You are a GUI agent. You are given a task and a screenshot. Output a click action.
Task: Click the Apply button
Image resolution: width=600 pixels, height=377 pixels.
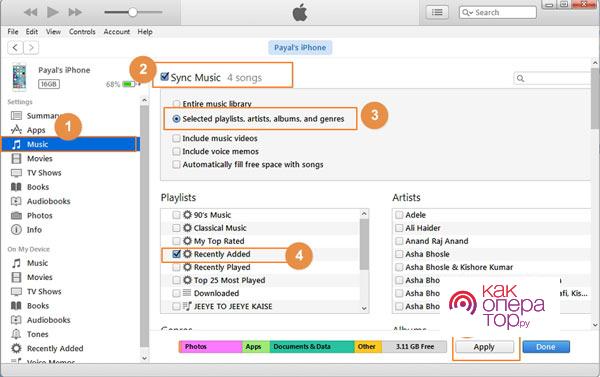tap(484, 347)
